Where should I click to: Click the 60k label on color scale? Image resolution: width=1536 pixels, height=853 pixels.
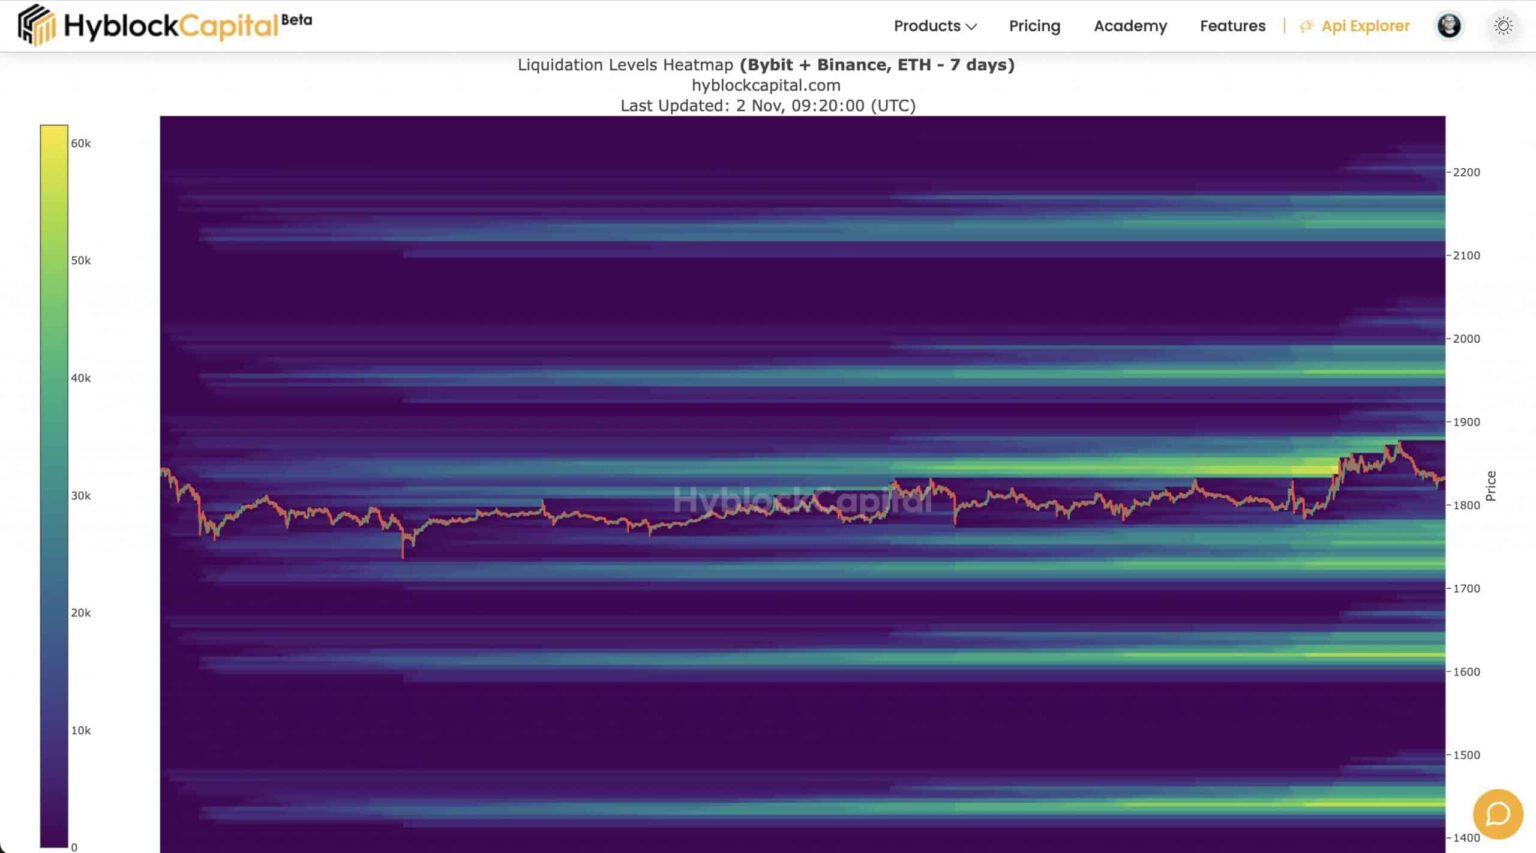click(x=81, y=143)
